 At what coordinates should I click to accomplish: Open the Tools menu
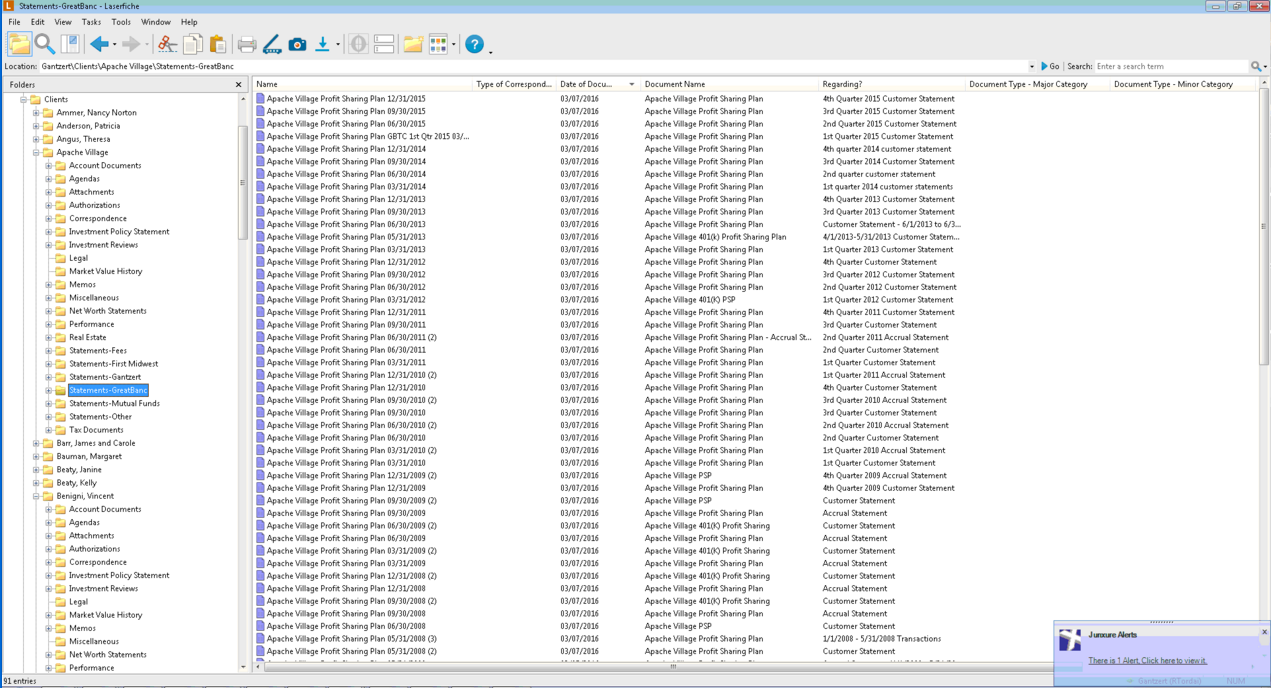[121, 22]
